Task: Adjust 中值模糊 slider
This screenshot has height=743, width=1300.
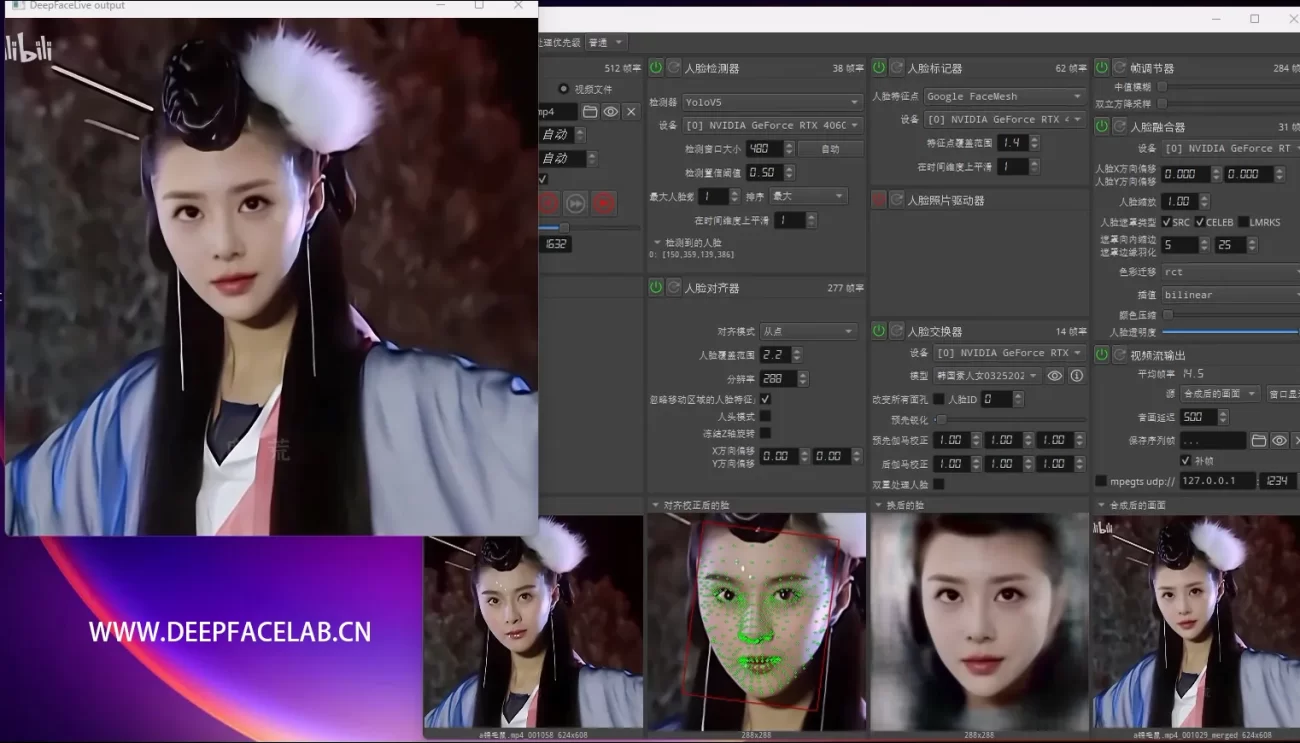Action: 1230,87
